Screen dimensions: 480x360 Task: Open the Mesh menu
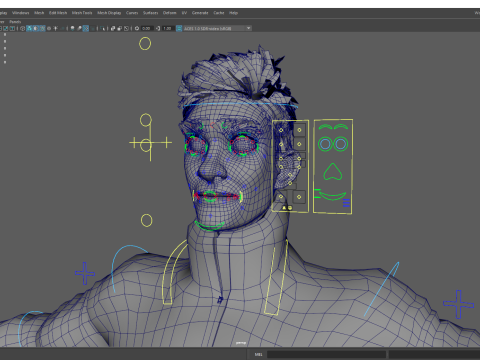click(x=39, y=13)
